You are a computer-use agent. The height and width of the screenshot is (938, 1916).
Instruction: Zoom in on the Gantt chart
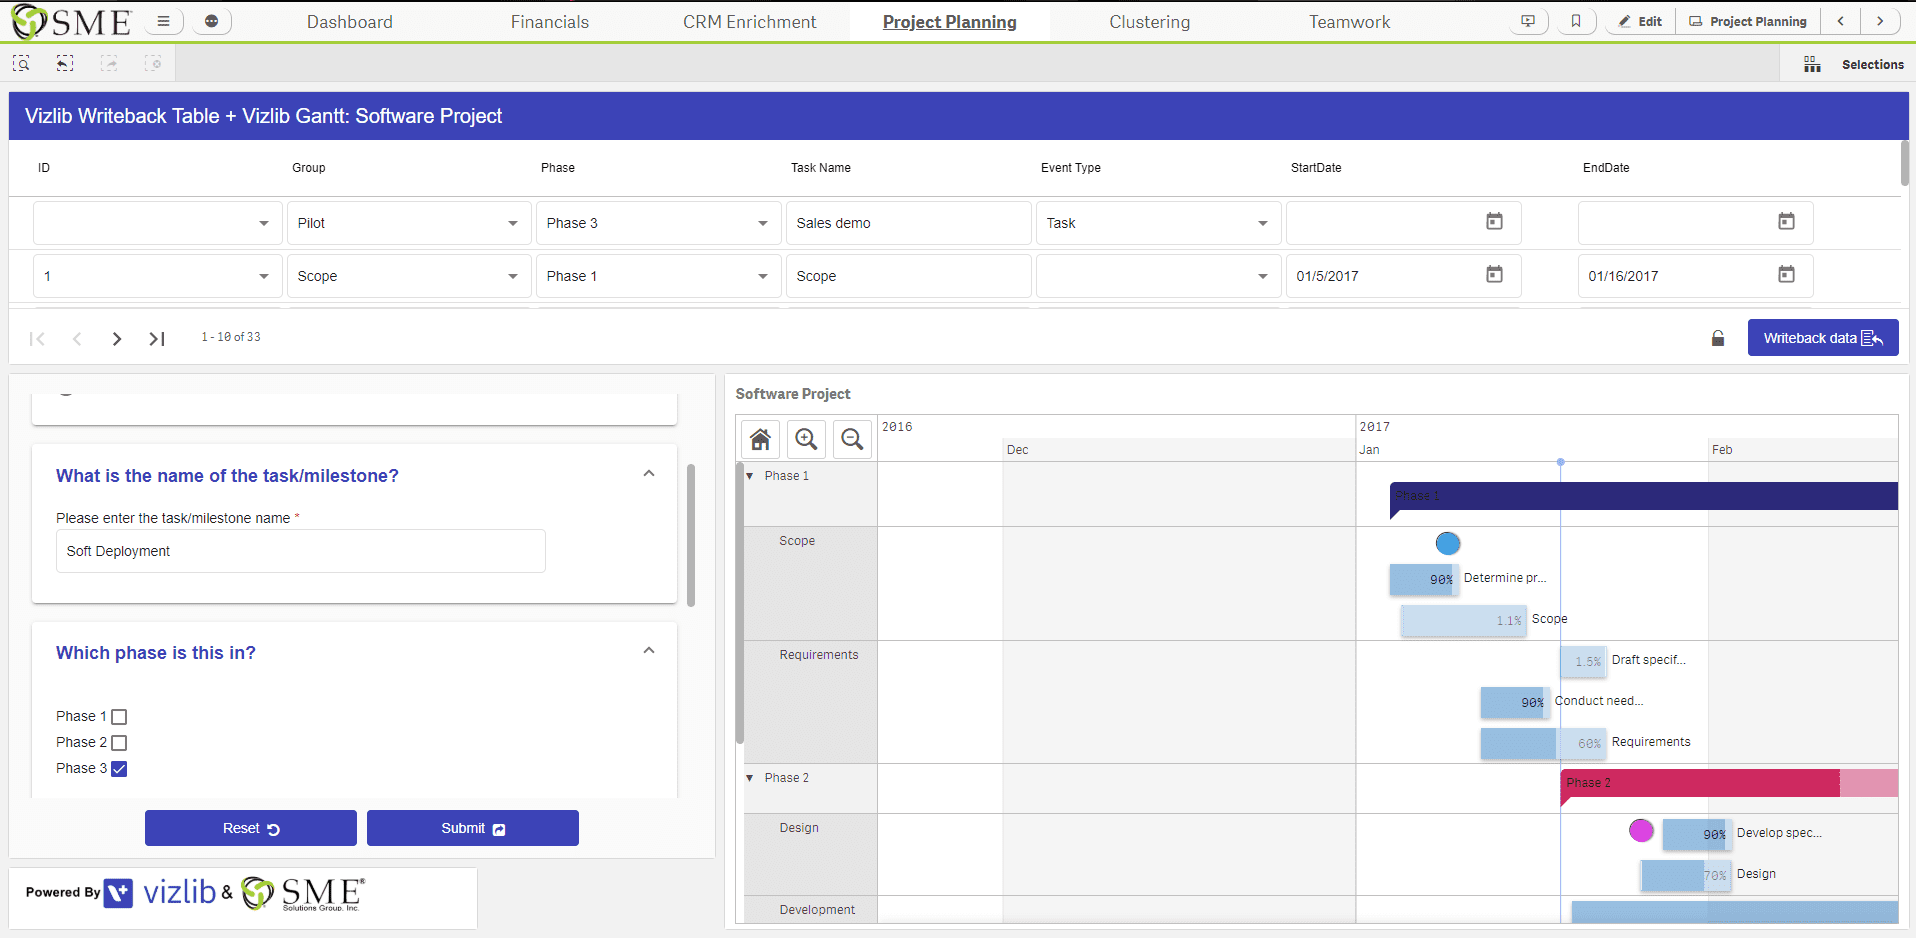pos(806,439)
